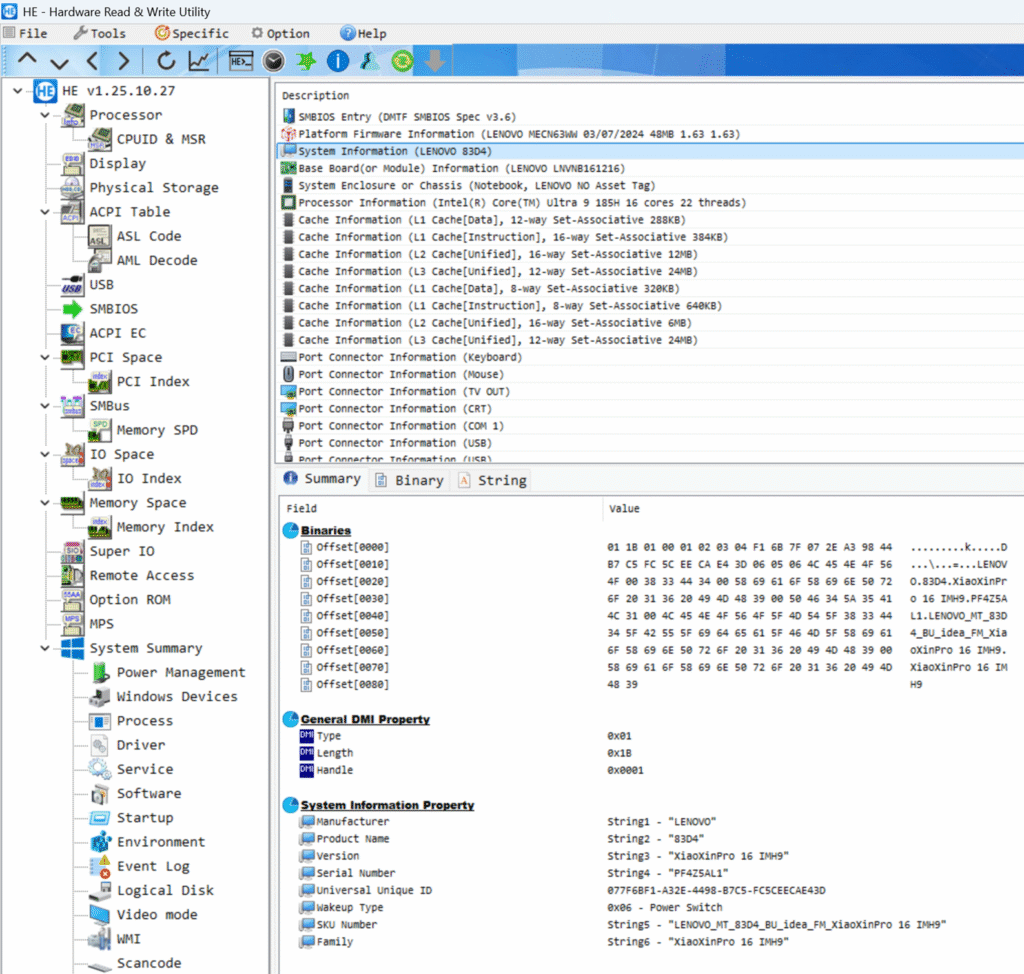Select Power Management in the tree
This screenshot has width=1024, height=974.
(180, 672)
